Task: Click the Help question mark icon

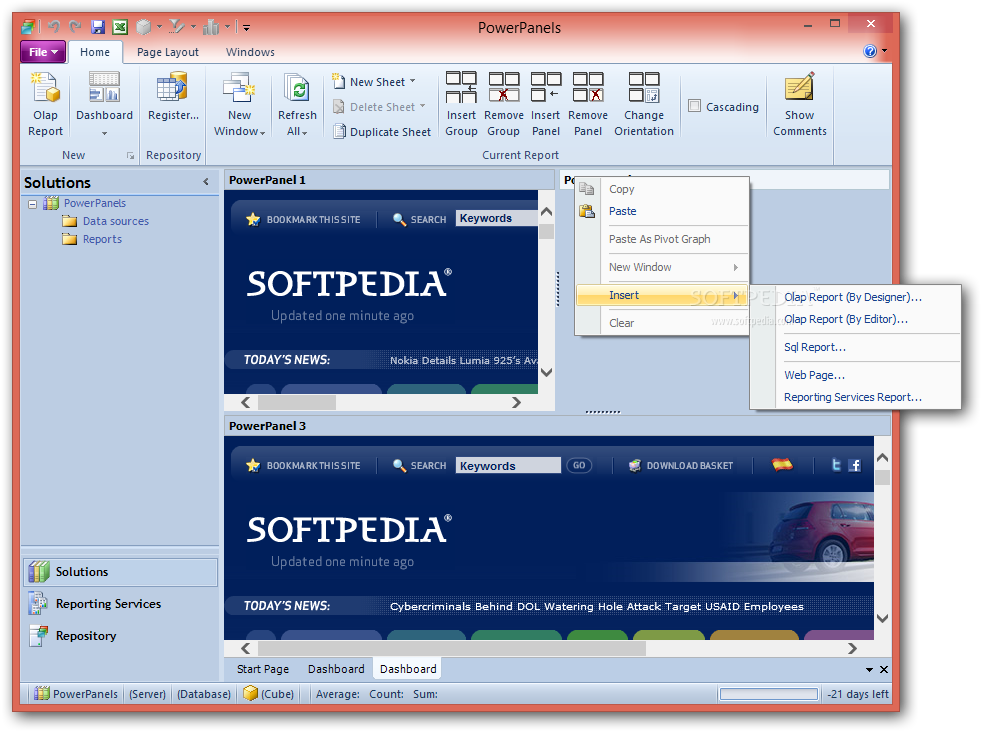Action: click(x=870, y=51)
